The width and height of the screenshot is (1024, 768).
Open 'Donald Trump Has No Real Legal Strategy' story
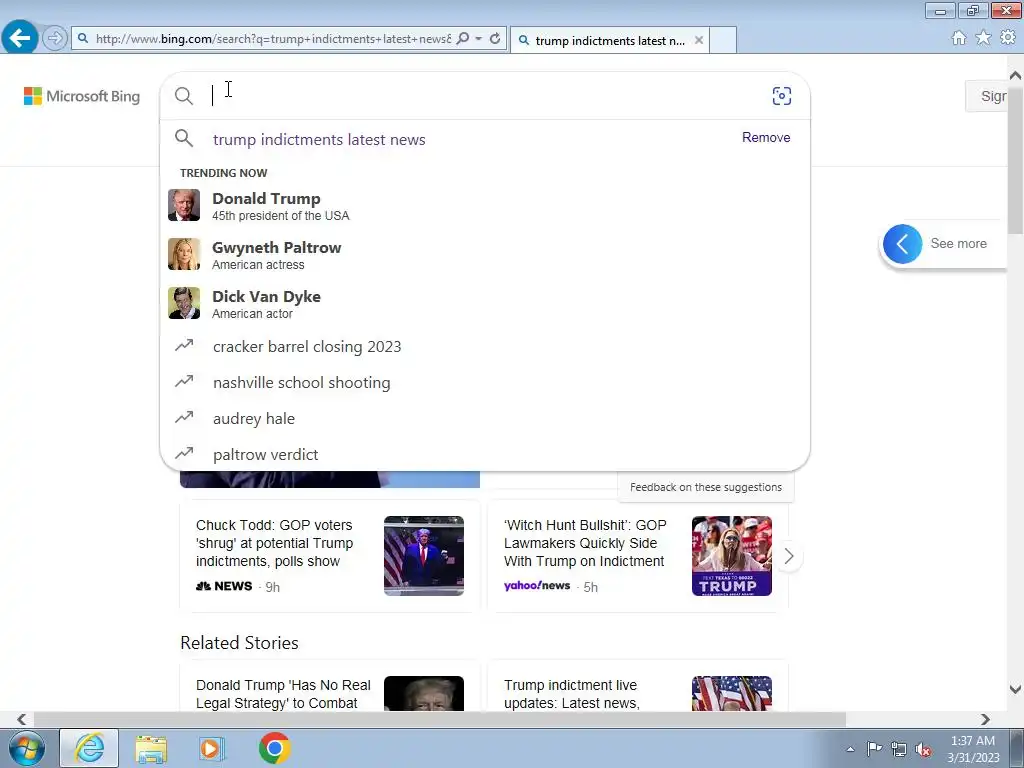tap(283, 694)
